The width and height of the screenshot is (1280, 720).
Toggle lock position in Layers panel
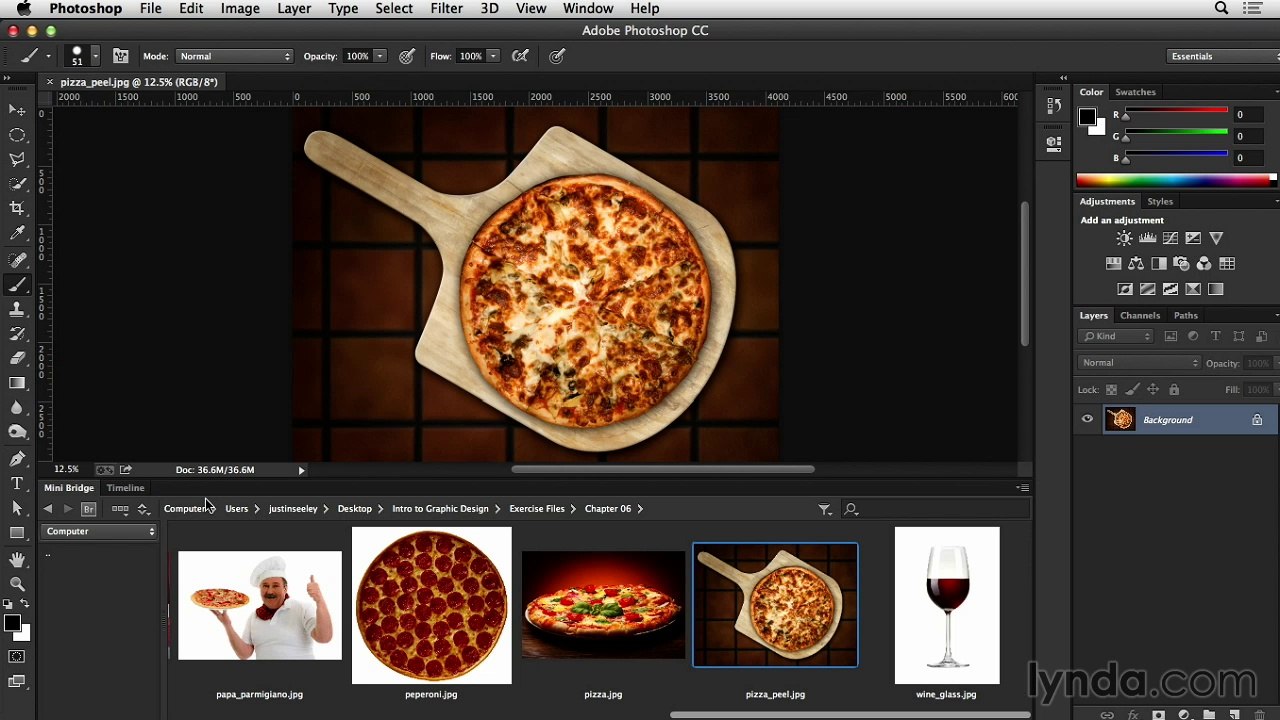(x=1153, y=390)
